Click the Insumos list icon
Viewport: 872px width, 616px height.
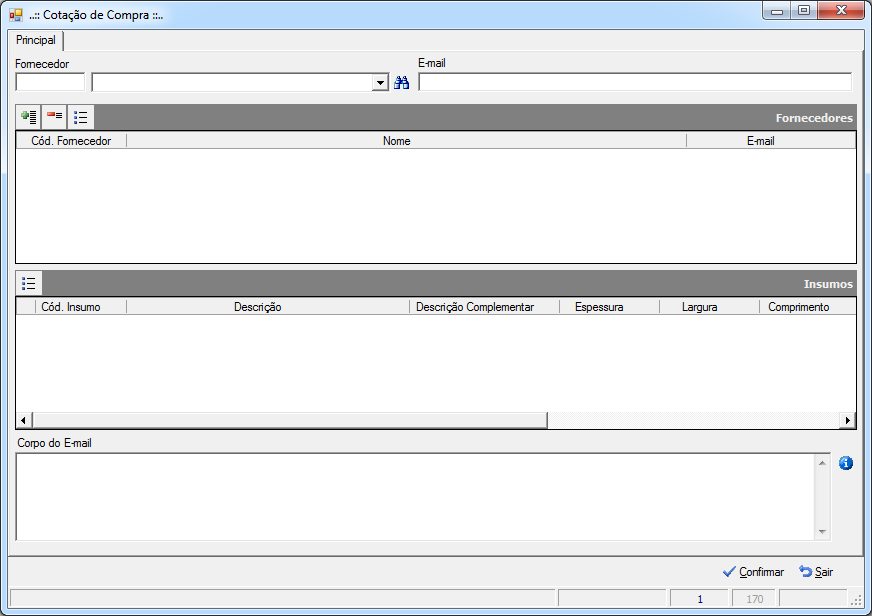click(29, 284)
